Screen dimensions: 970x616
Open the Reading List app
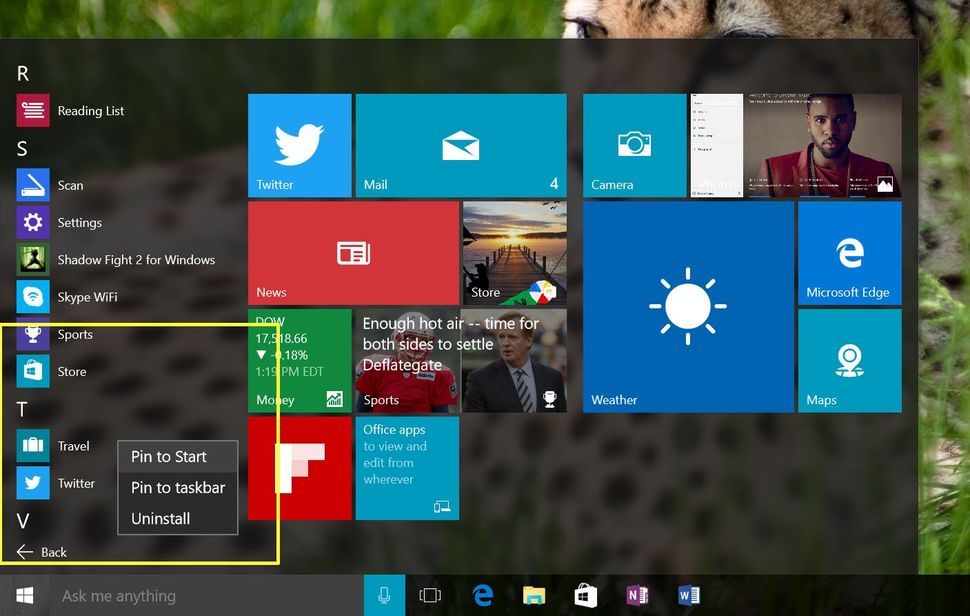click(90, 111)
